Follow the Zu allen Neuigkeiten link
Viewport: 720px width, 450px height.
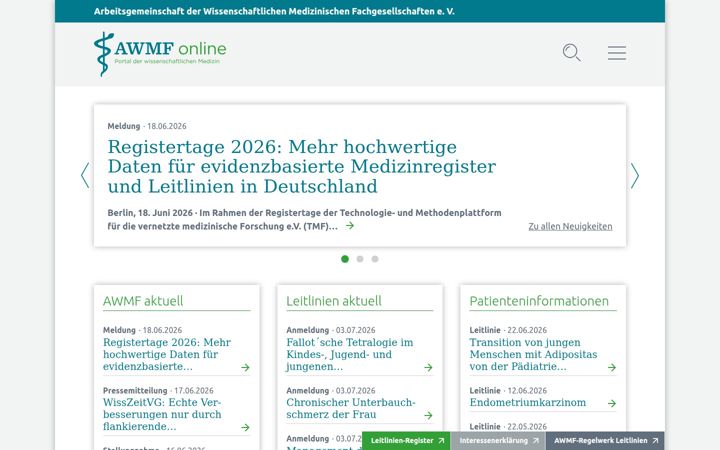[x=570, y=226]
